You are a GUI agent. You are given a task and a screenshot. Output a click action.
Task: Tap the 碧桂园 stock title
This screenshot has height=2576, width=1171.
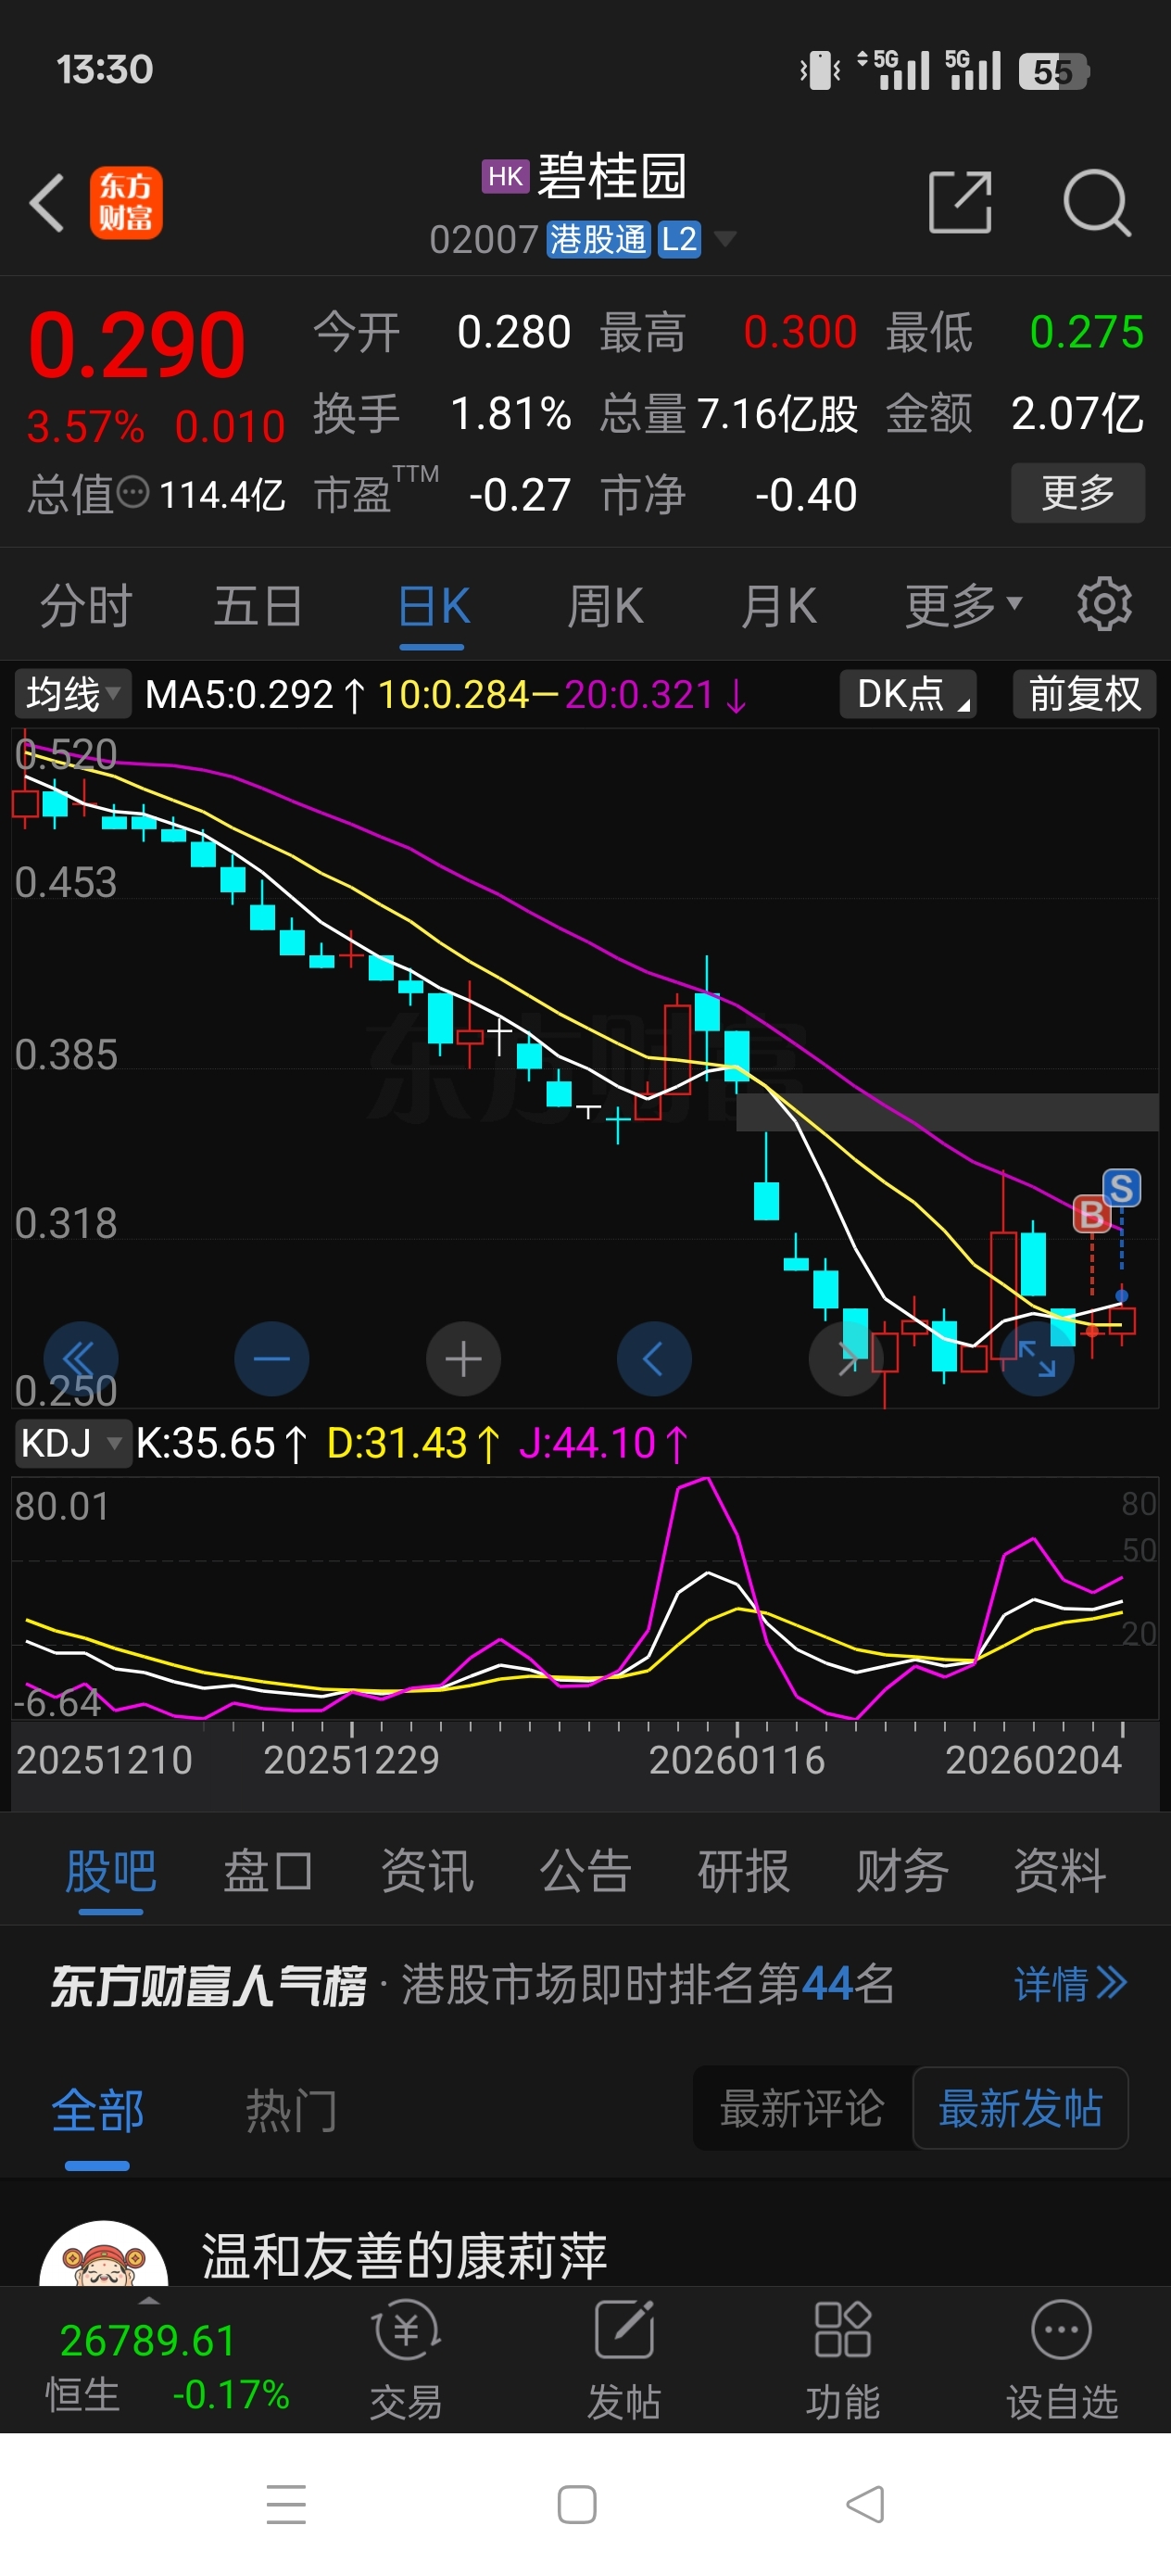tap(612, 177)
